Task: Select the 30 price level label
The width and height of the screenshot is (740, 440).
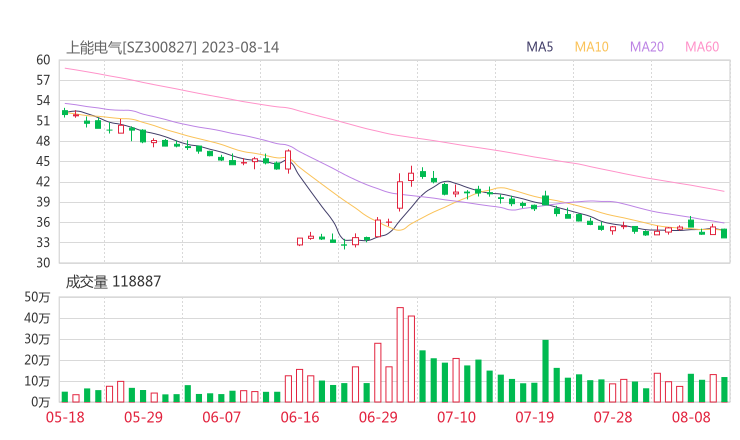Action: (x=43, y=263)
